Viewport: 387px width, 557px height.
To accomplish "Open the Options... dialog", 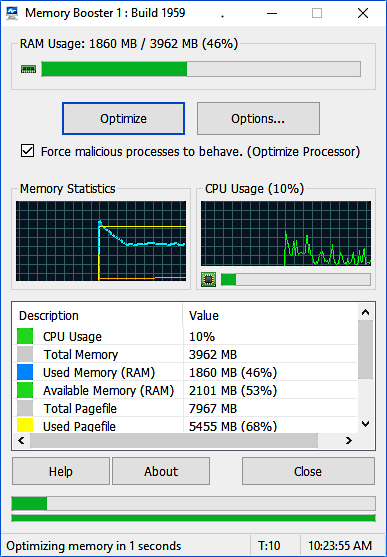I will click(x=258, y=119).
